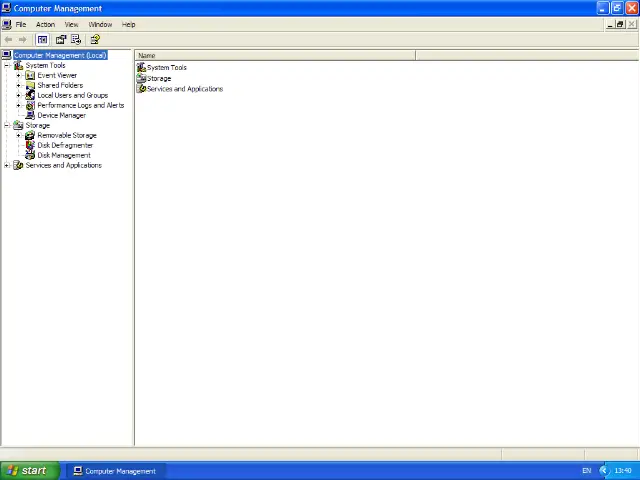
Task: Expand the Removable Storage node
Action: (18, 136)
